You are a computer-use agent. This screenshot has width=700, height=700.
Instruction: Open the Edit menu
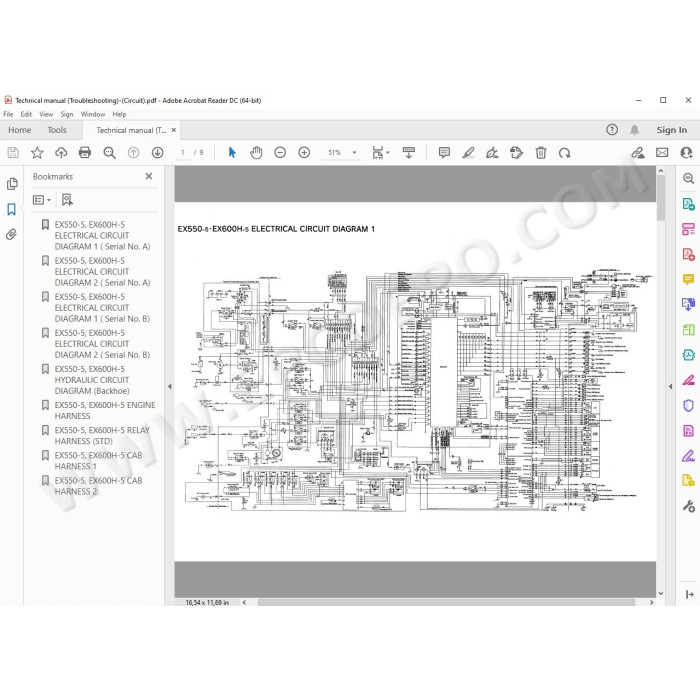pyautogui.click(x=26, y=114)
